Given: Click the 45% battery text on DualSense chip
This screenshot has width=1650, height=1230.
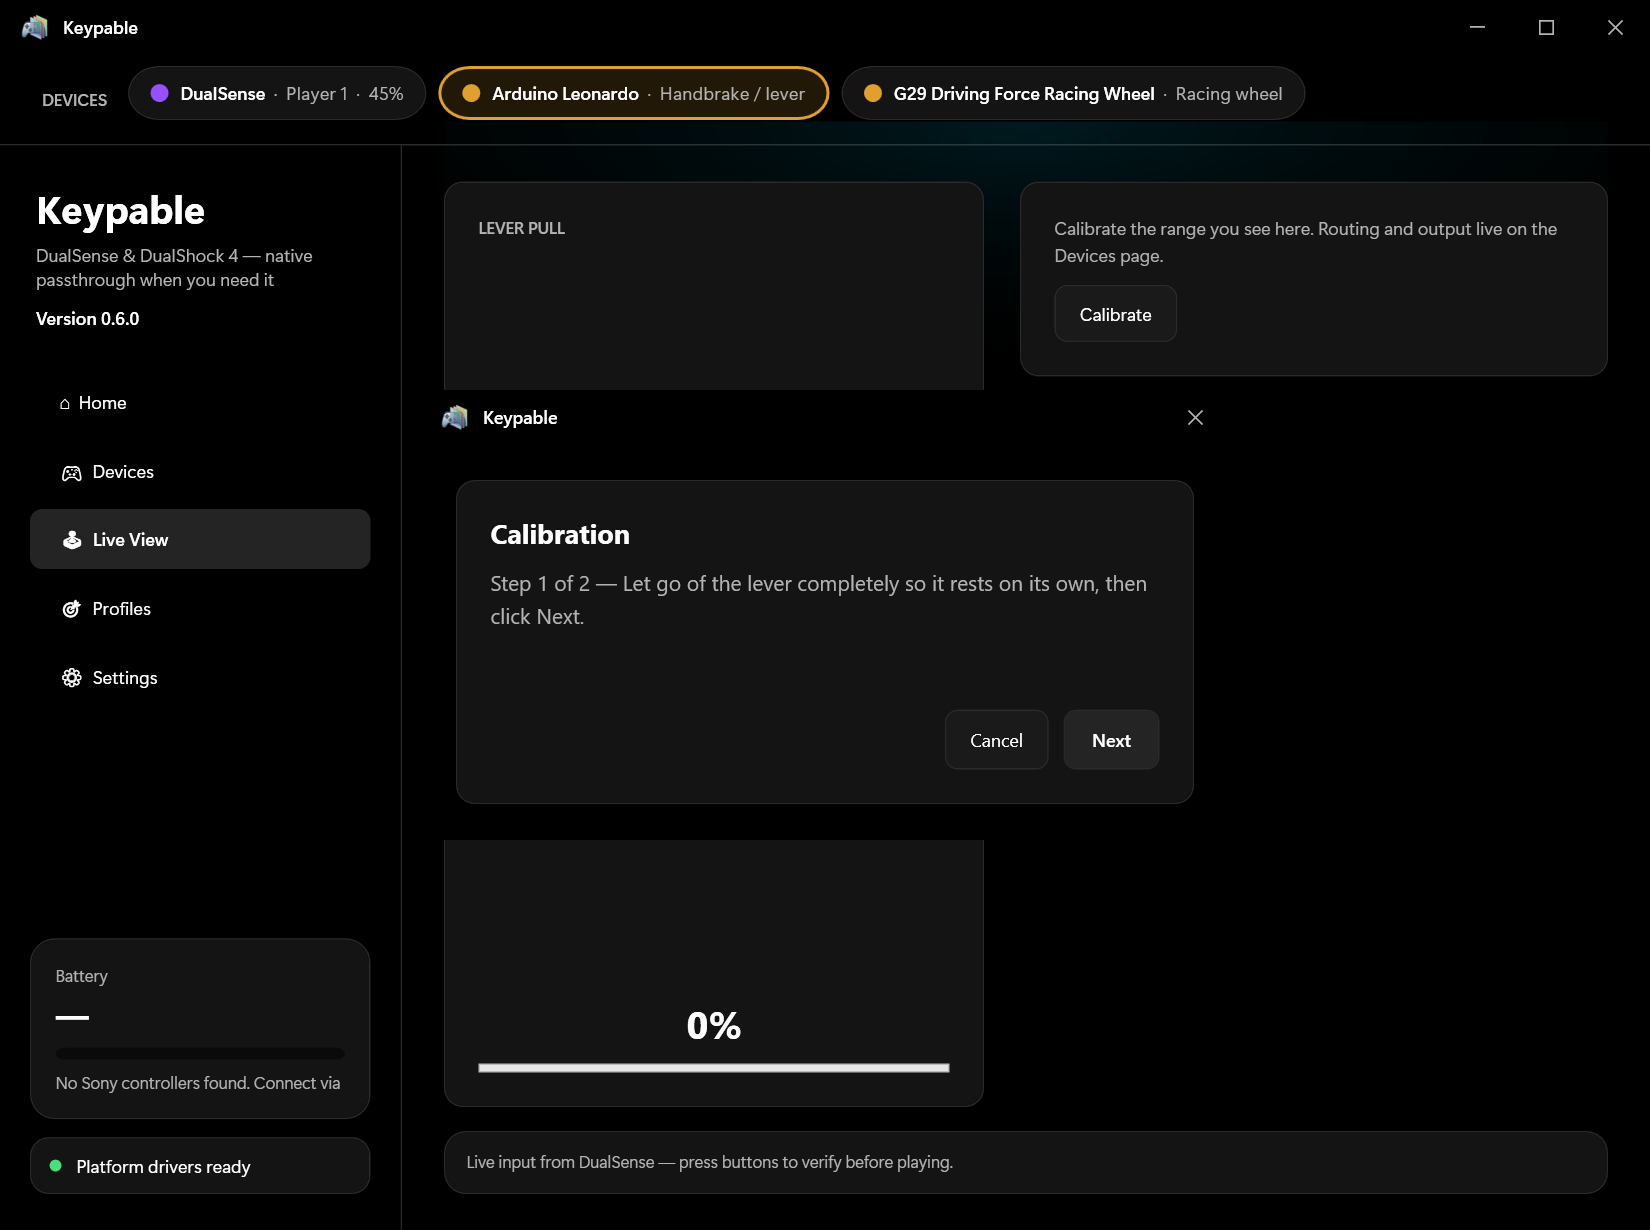Looking at the screenshot, I should (x=386, y=93).
